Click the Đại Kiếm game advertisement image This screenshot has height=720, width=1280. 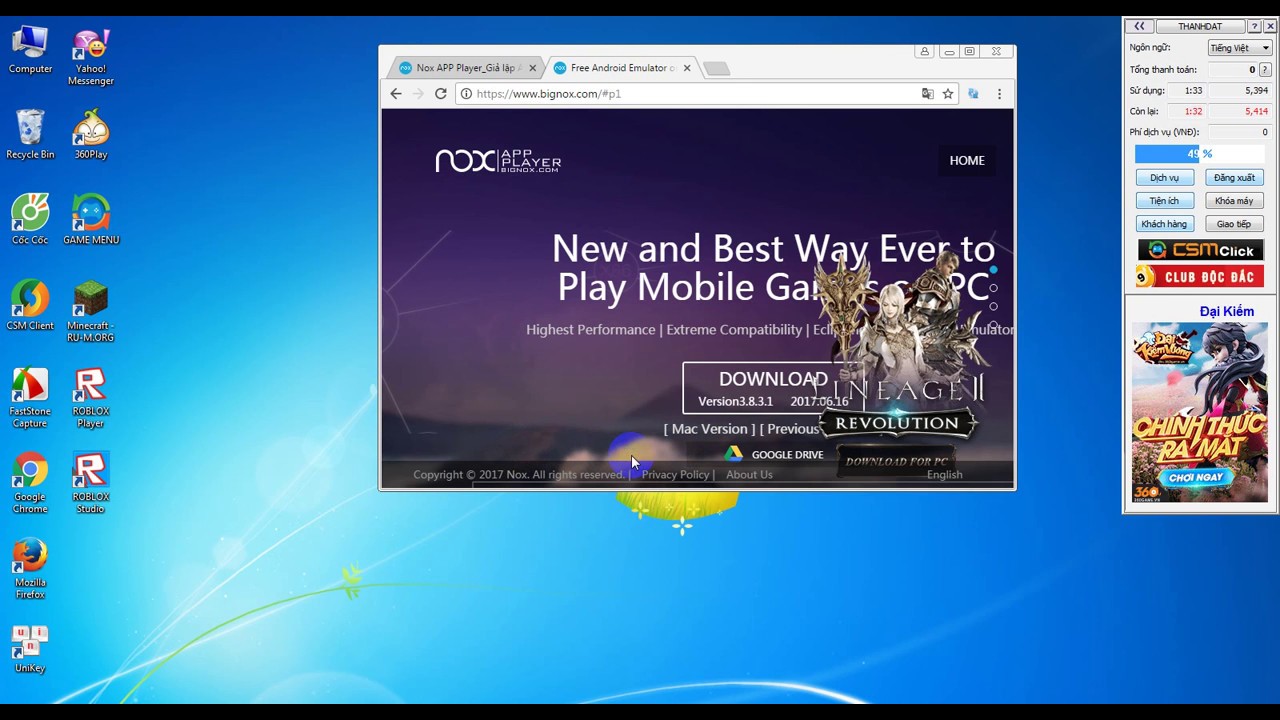pos(1199,412)
